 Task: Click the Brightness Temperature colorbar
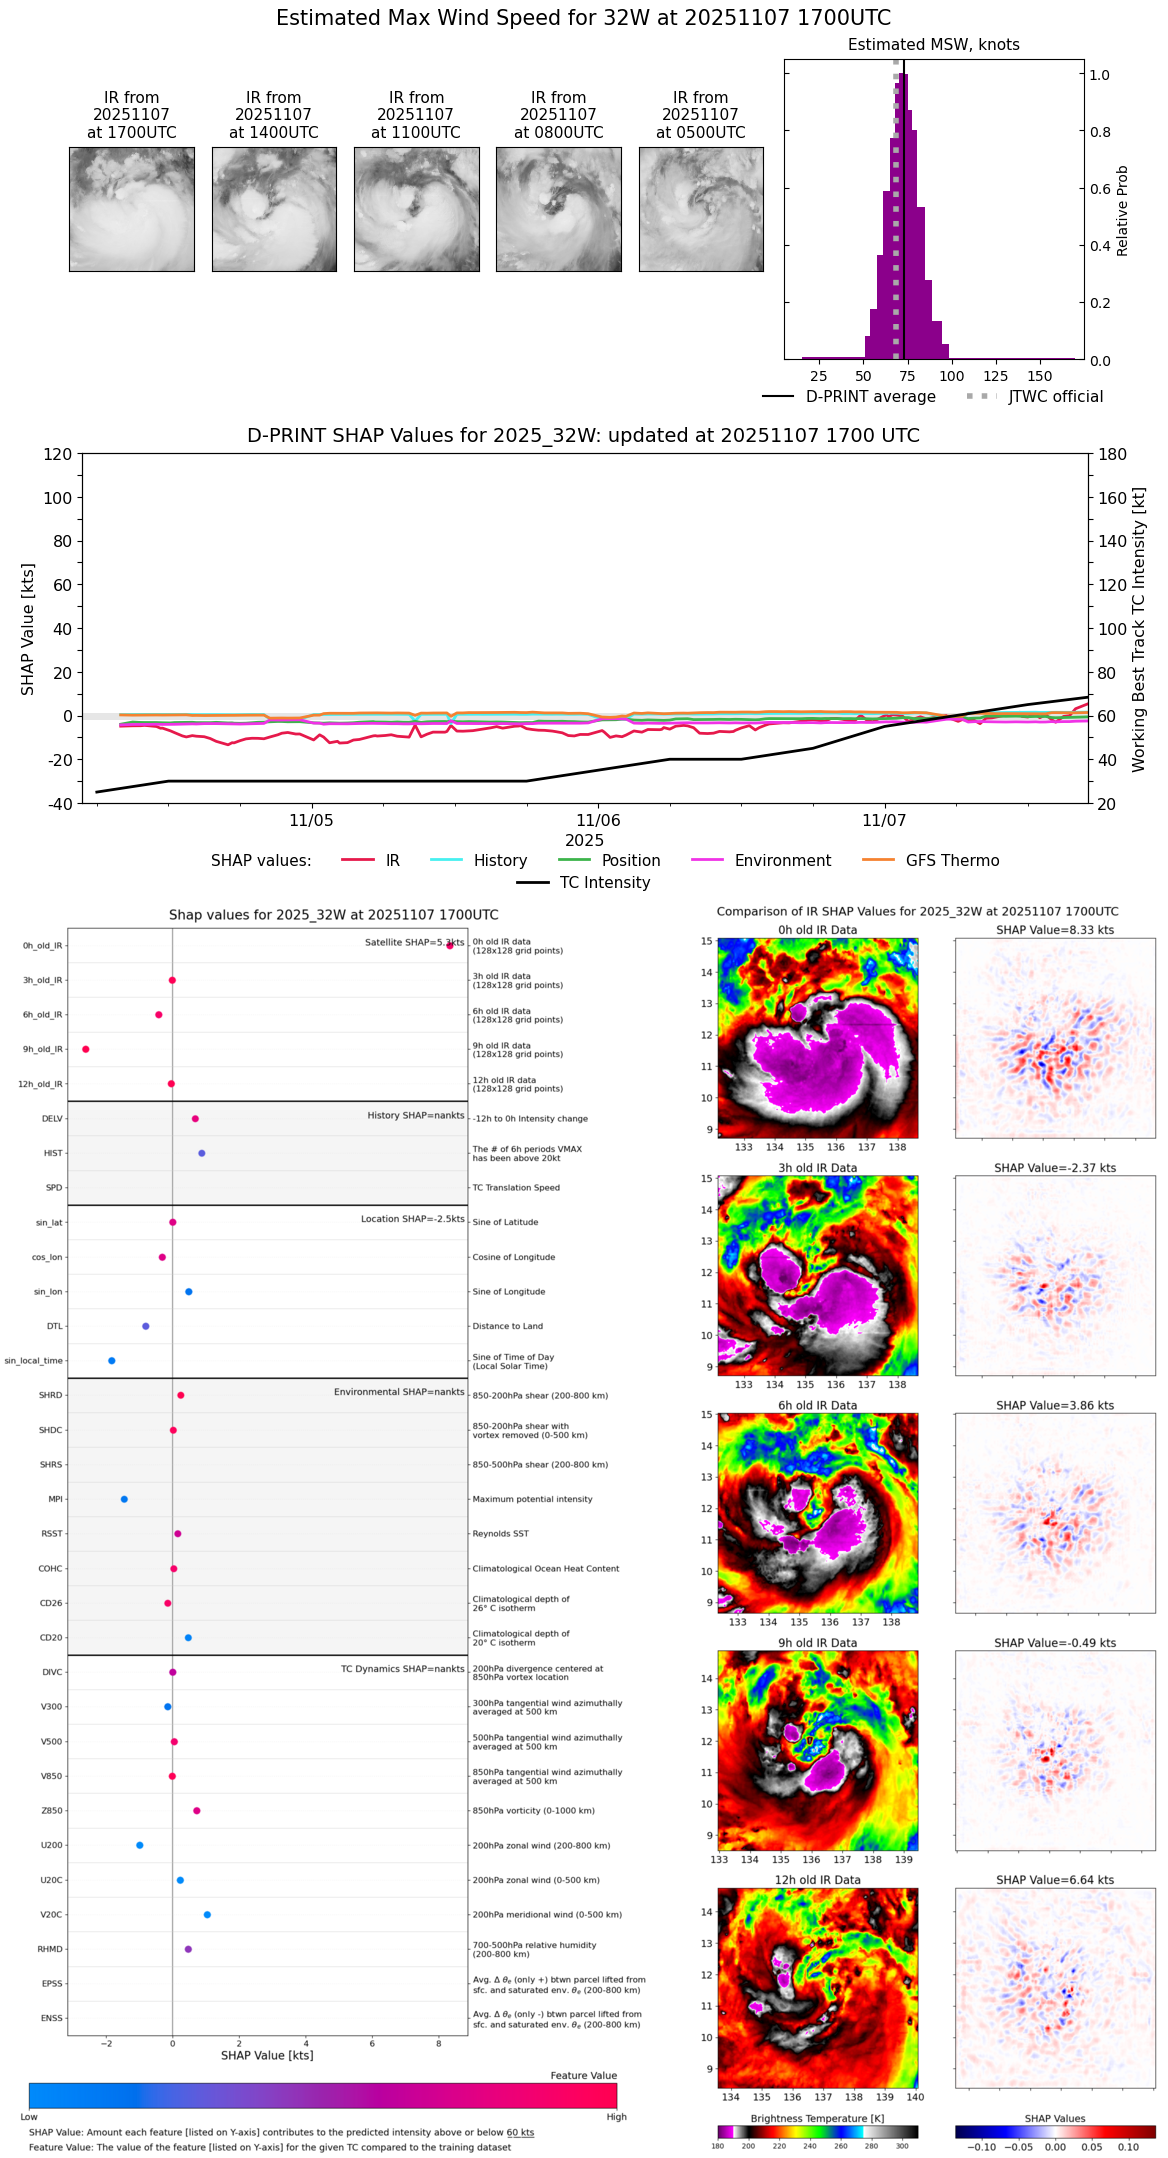(x=818, y=2131)
